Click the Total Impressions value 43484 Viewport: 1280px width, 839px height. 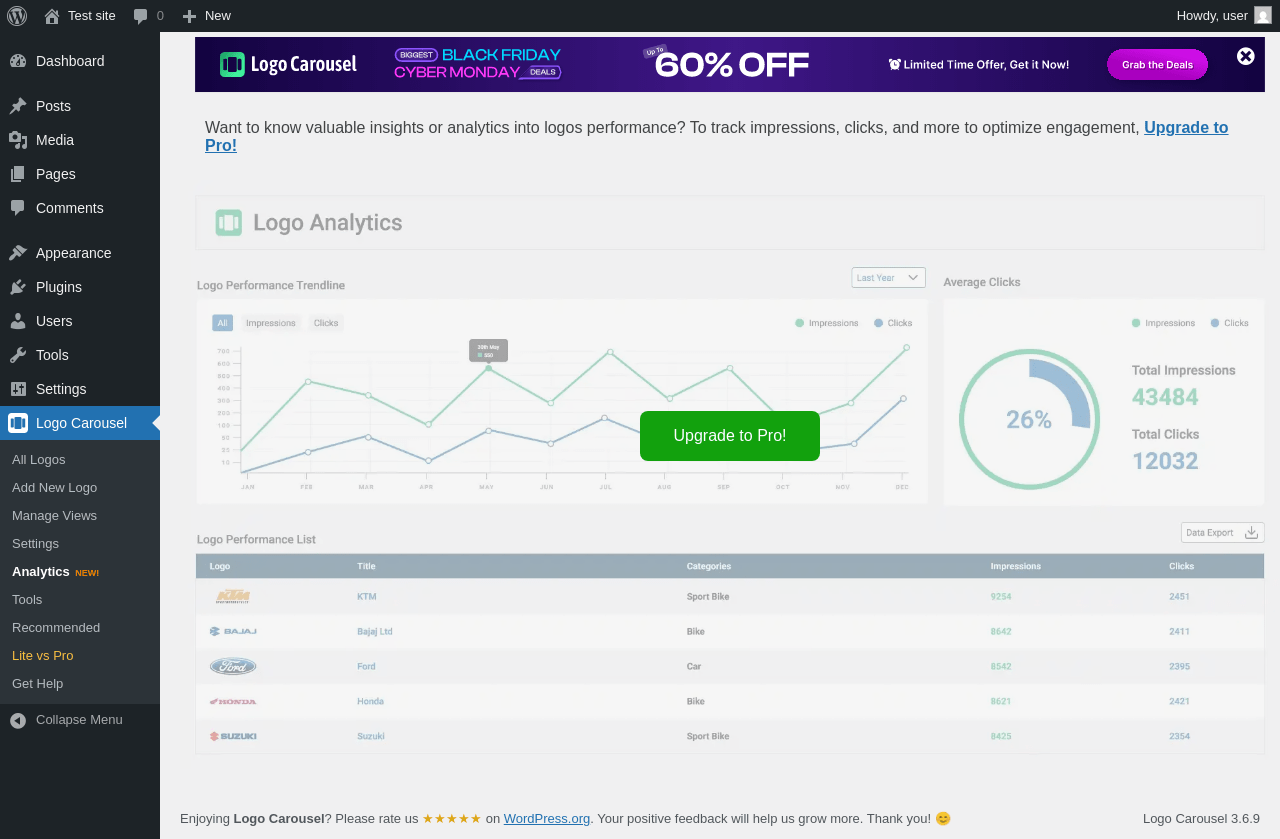[1165, 397]
